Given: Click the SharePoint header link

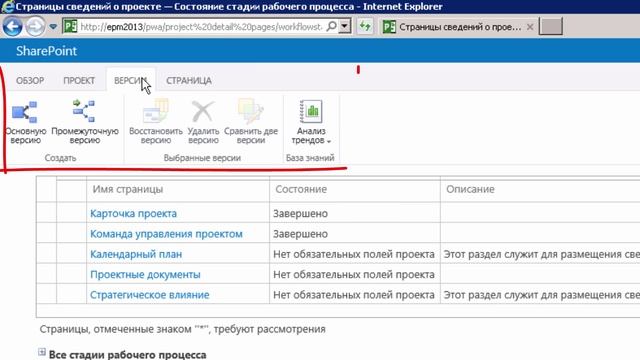Looking at the screenshot, I should 46,51.
